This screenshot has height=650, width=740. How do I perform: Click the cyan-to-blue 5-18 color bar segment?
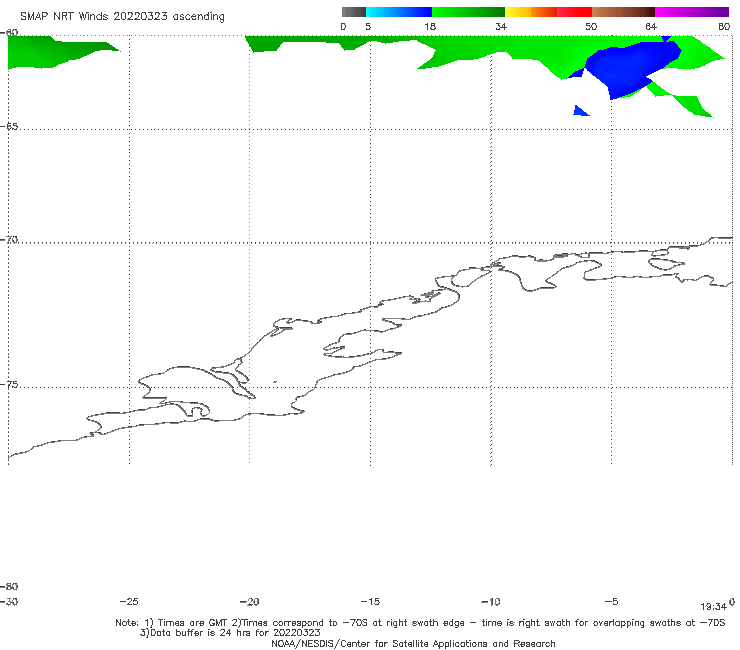point(399,12)
